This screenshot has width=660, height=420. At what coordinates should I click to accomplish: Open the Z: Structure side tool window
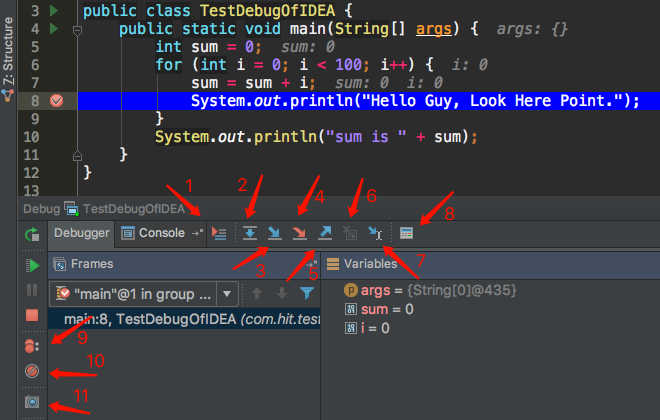pyautogui.click(x=8, y=59)
